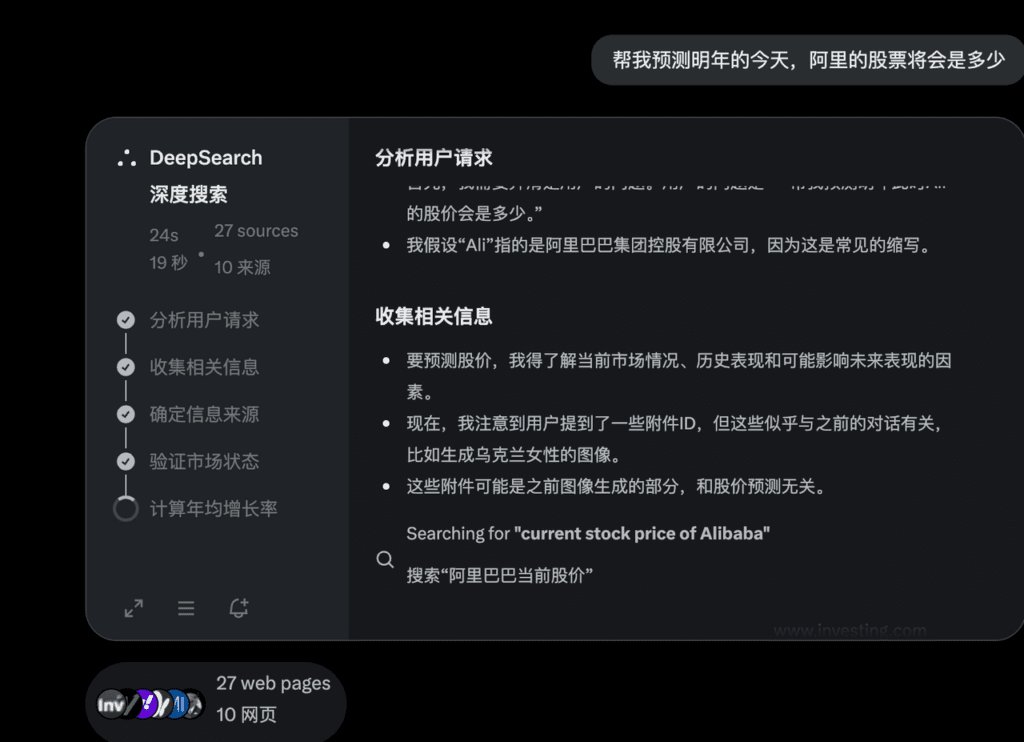Viewport: 1024px width, 742px height.
Task: Open the 27 web pages sources pill
Action: [x=216, y=702]
